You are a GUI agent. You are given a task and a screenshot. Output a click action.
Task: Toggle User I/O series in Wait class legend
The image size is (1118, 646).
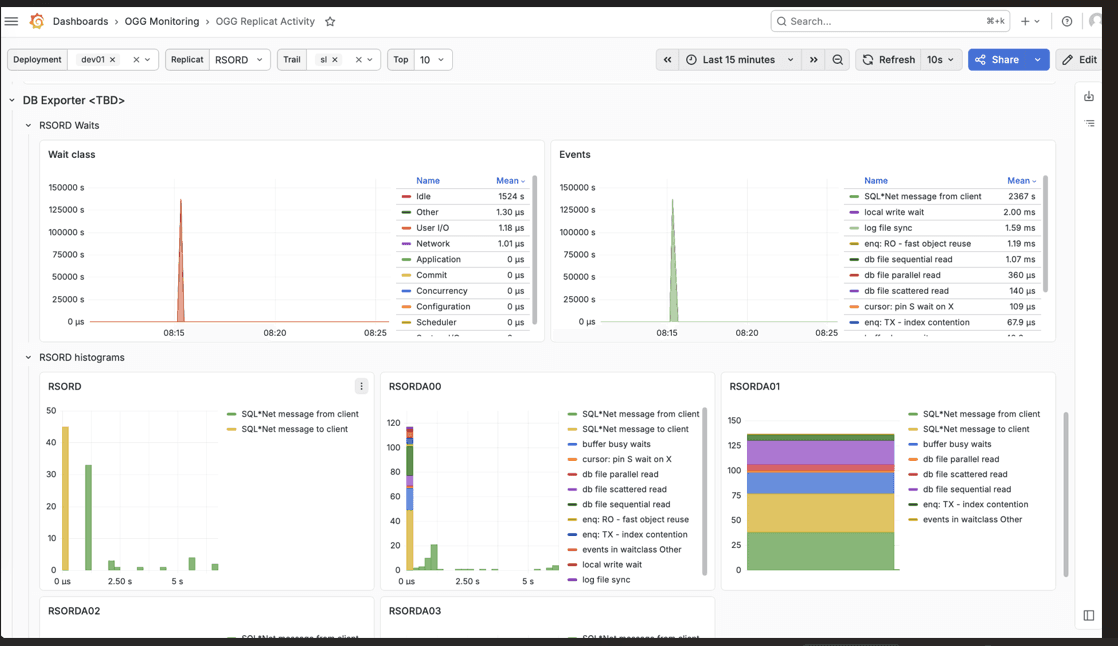tap(433, 227)
